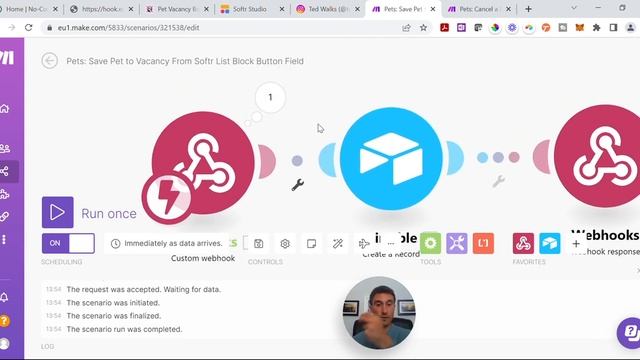Open Help question mark in sidebar
Screen dimensions: 640x360
pyautogui.click(x=4, y=321)
